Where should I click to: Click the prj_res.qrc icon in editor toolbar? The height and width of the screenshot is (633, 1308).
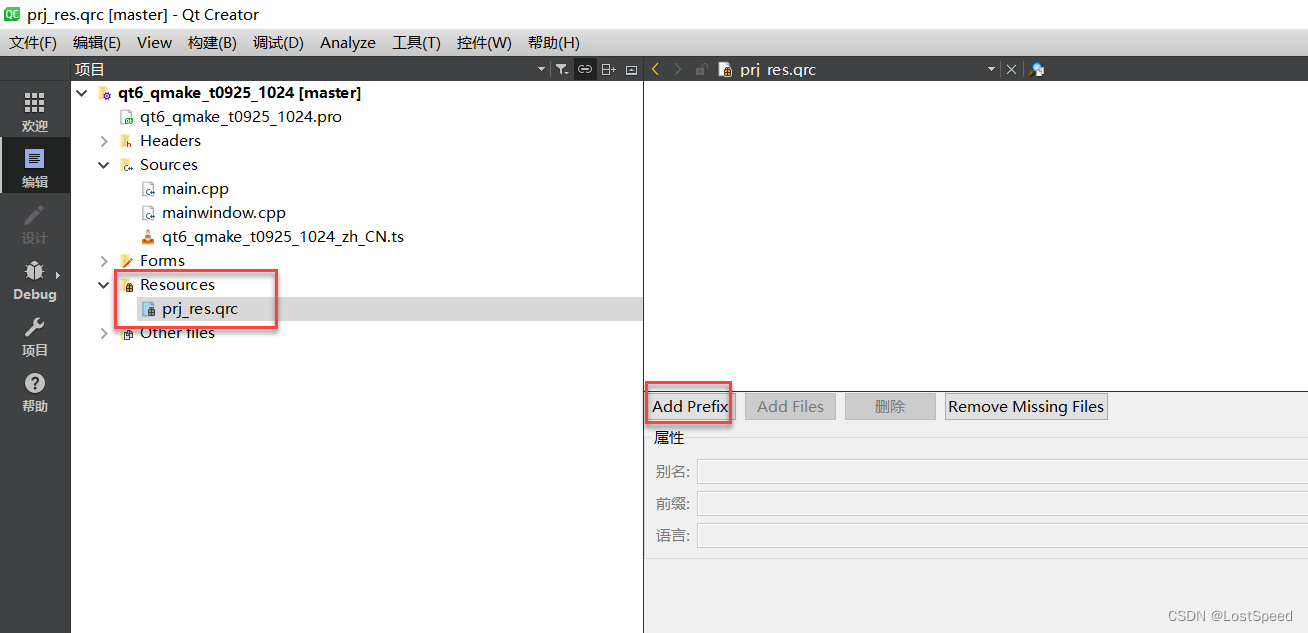[725, 69]
